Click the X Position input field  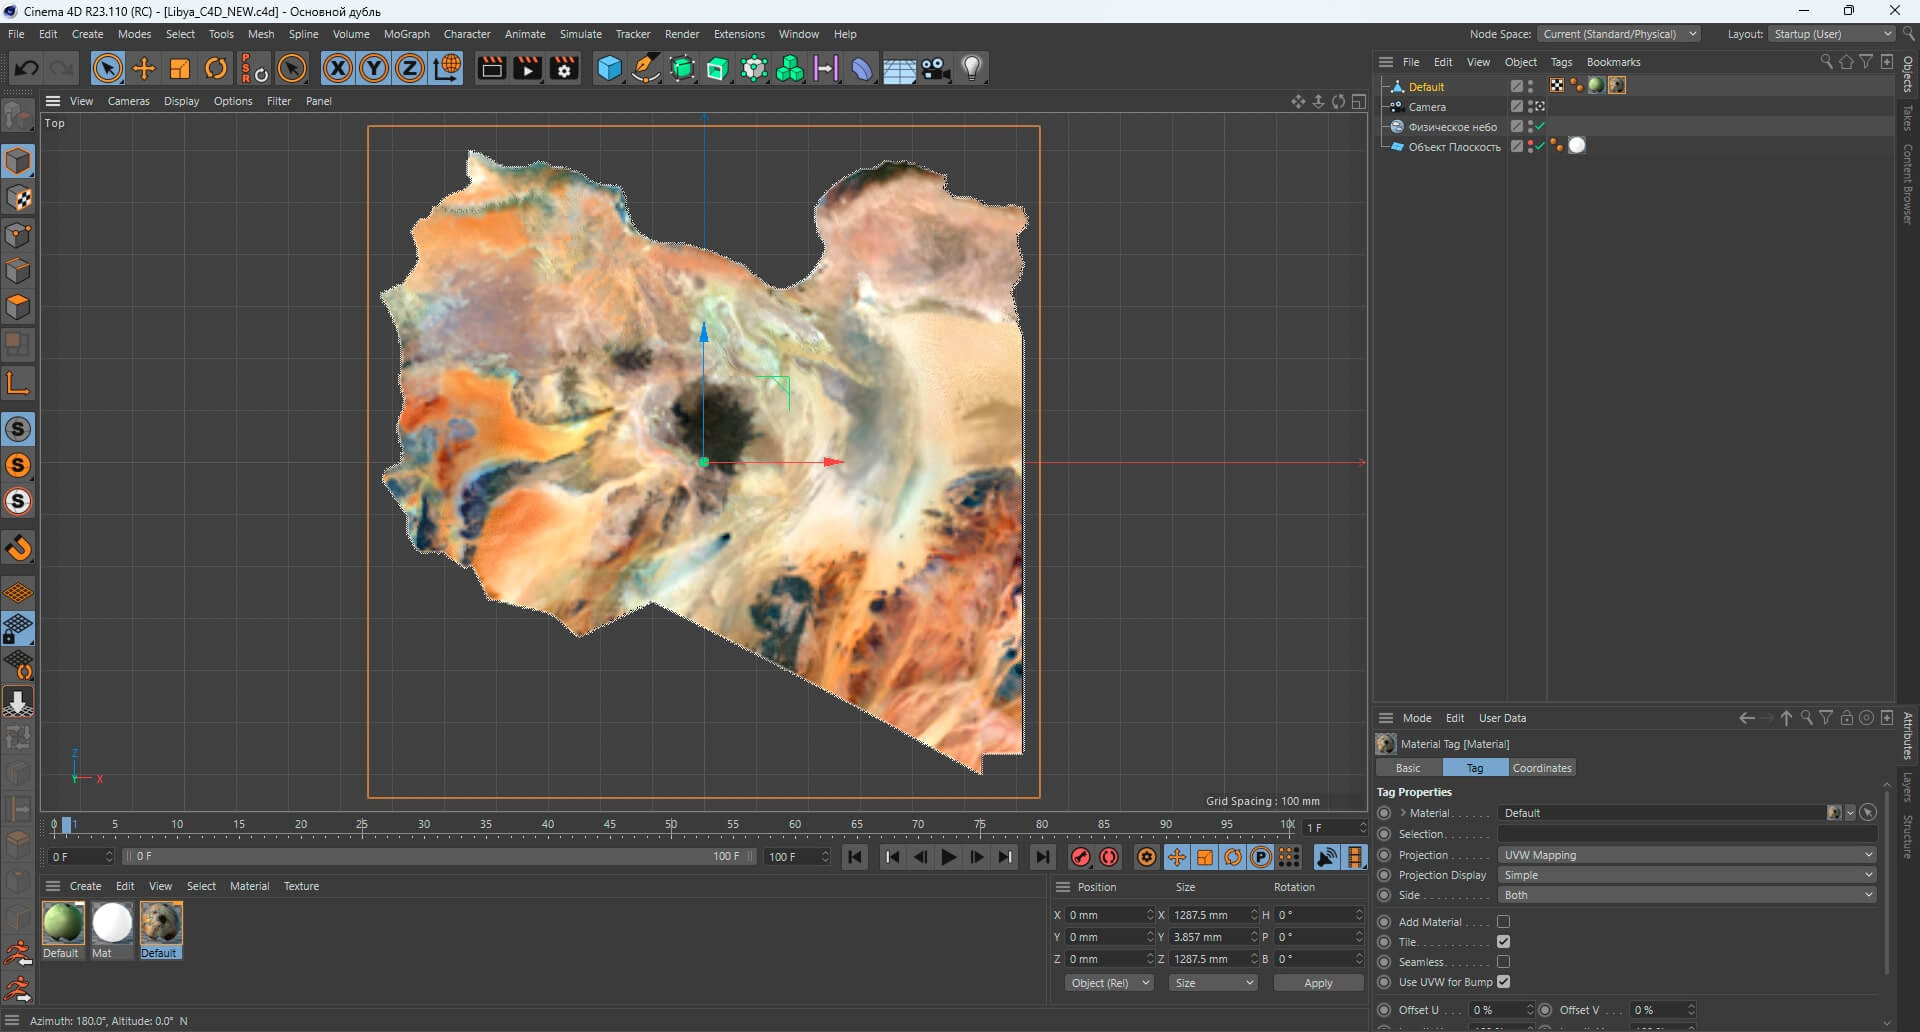1109,915
